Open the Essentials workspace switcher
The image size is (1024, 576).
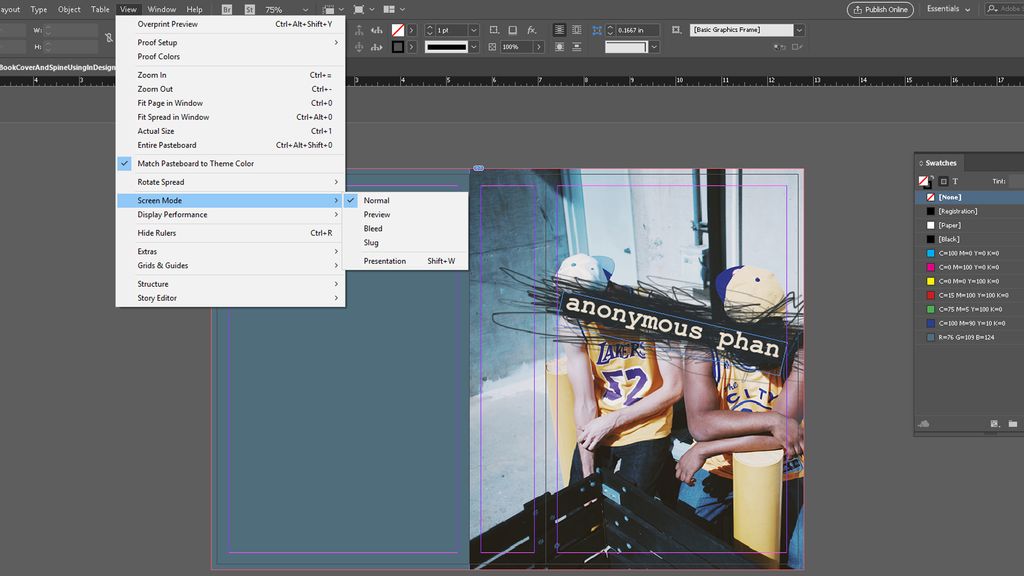coord(944,9)
